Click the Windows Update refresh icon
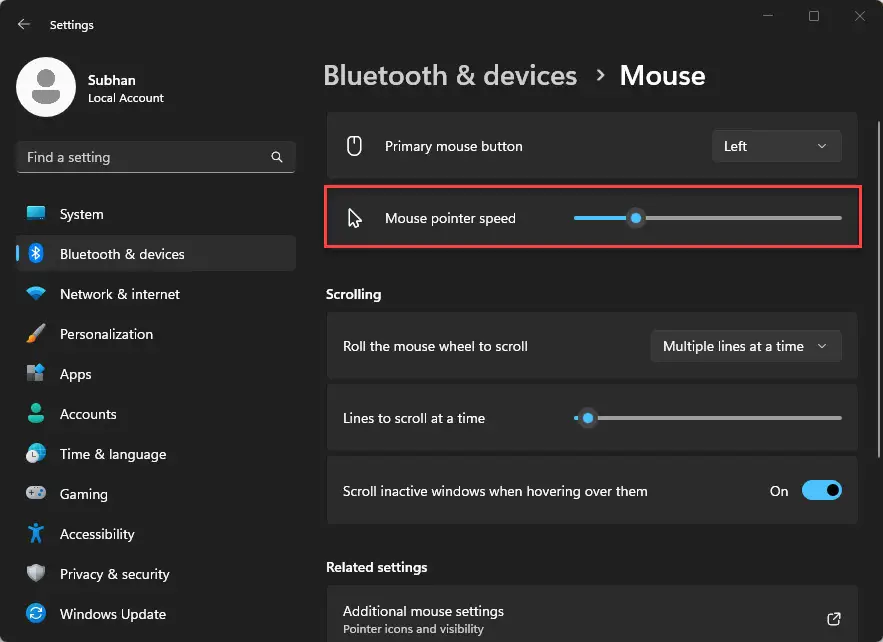The width and height of the screenshot is (883, 642). coord(36,613)
